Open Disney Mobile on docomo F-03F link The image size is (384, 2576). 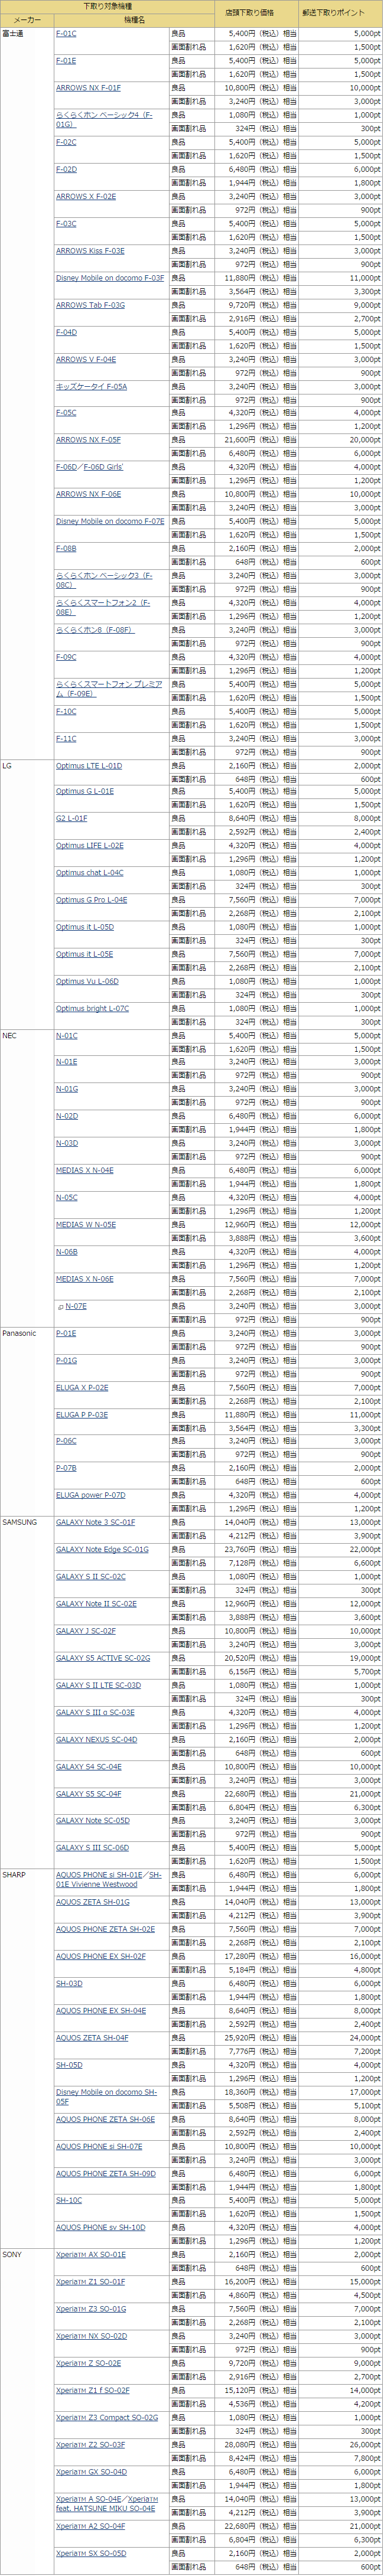click(110, 278)
